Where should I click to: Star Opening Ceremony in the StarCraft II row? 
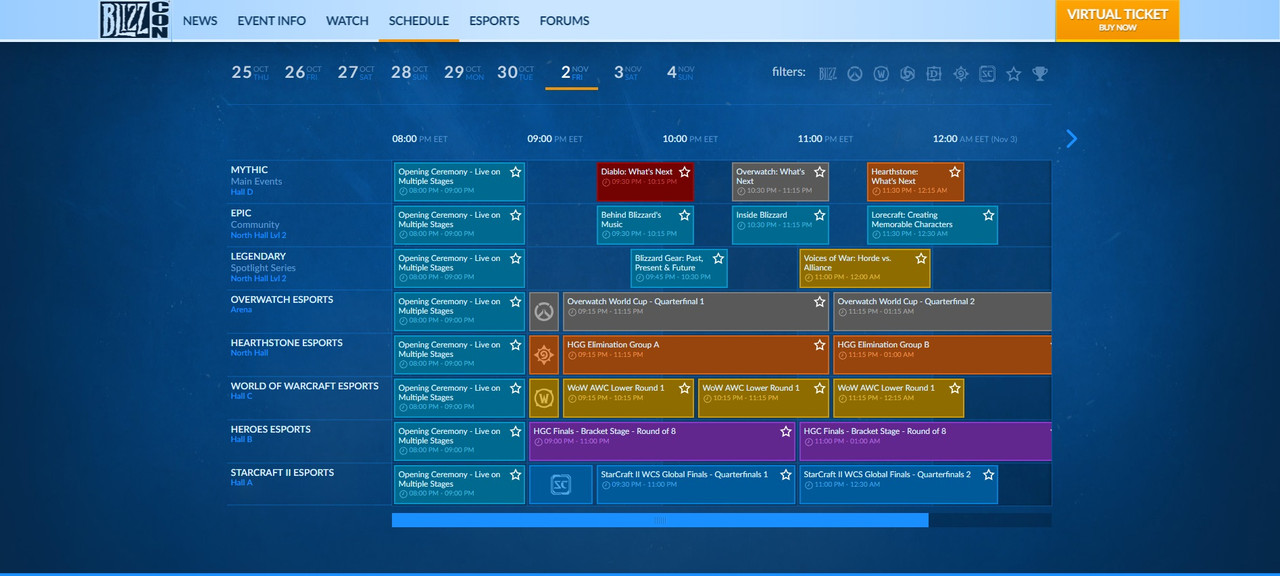(x=515, y=474)
